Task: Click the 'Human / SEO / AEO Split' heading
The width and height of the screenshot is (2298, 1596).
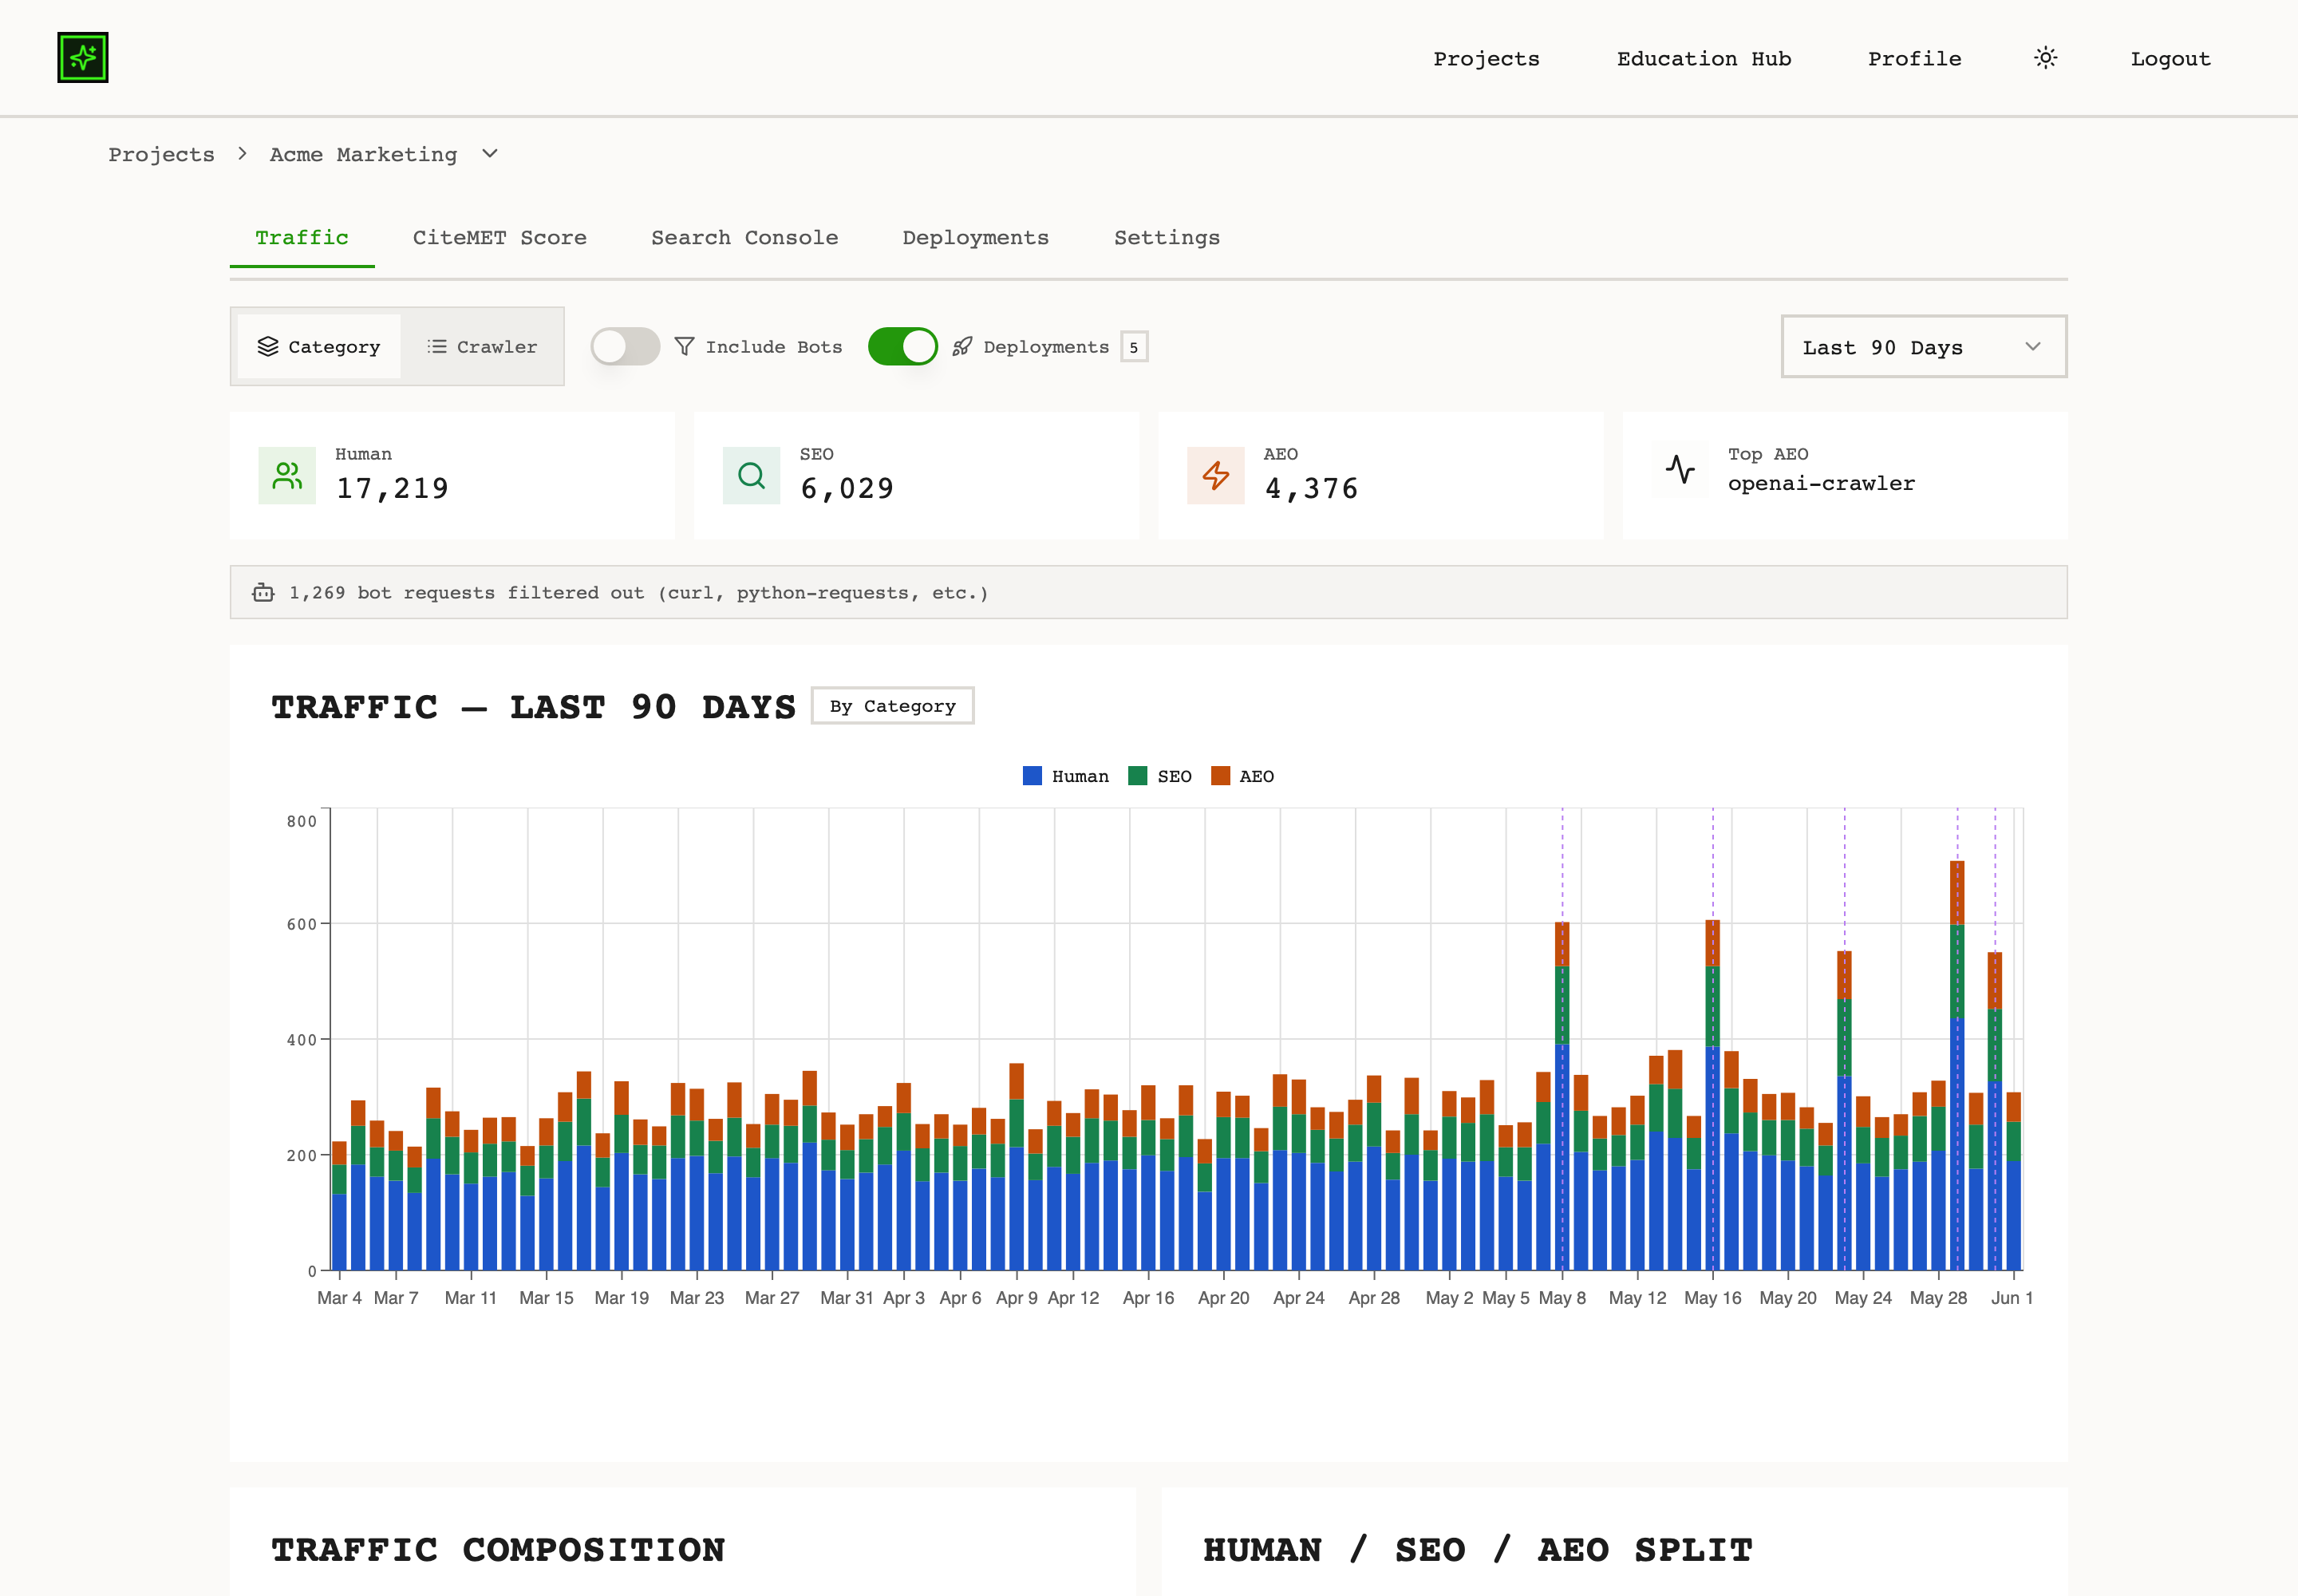Action: click(1478, 1549)
